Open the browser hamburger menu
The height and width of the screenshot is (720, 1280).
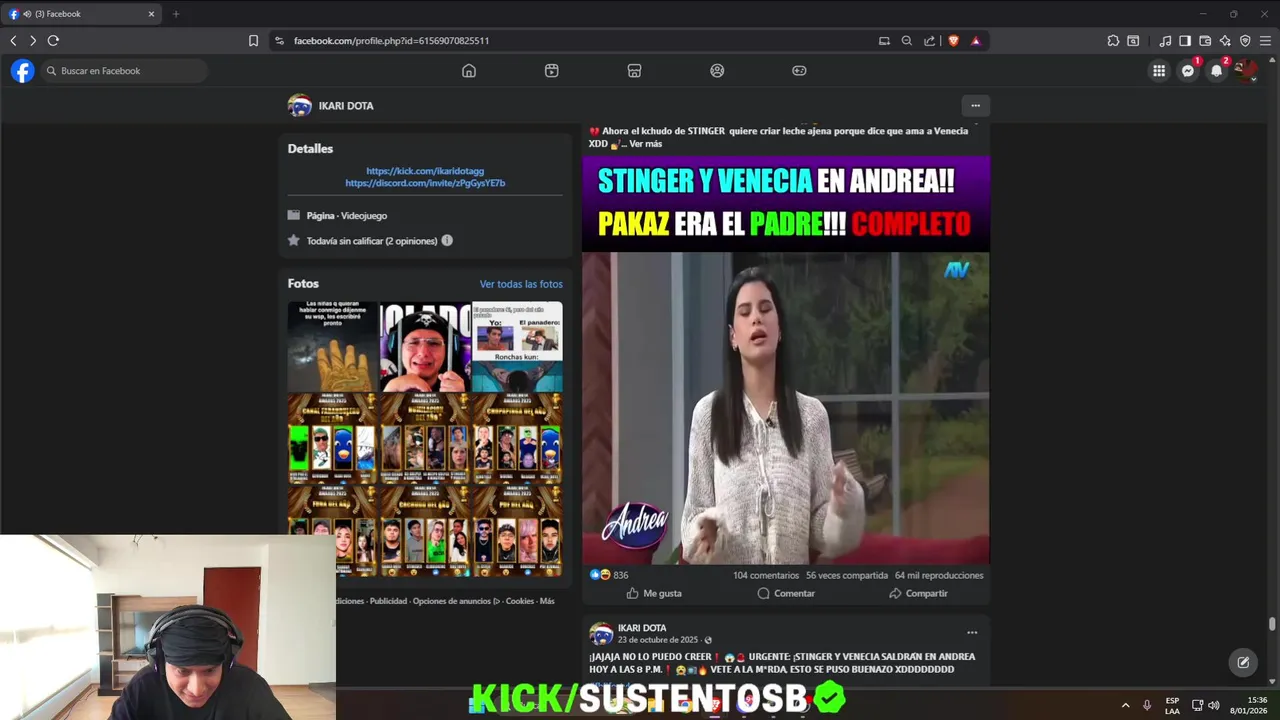point(1265,41)
